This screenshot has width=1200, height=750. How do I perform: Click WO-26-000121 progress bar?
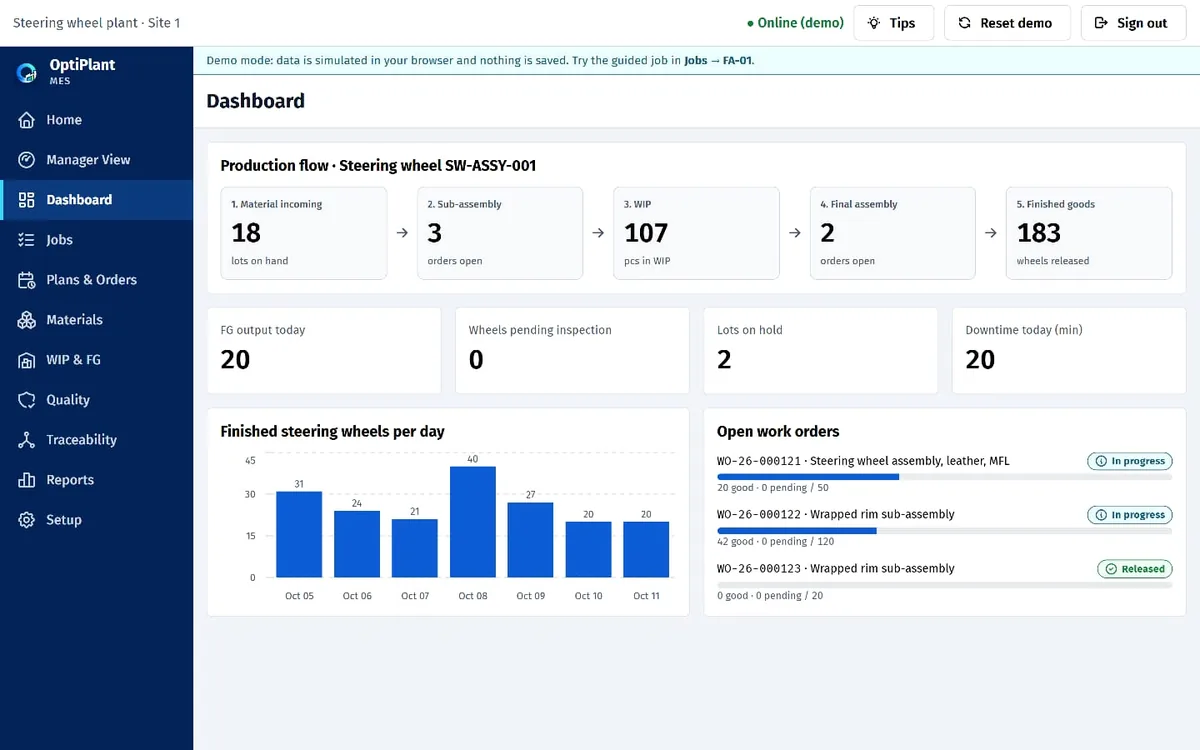tap(945, 477)
